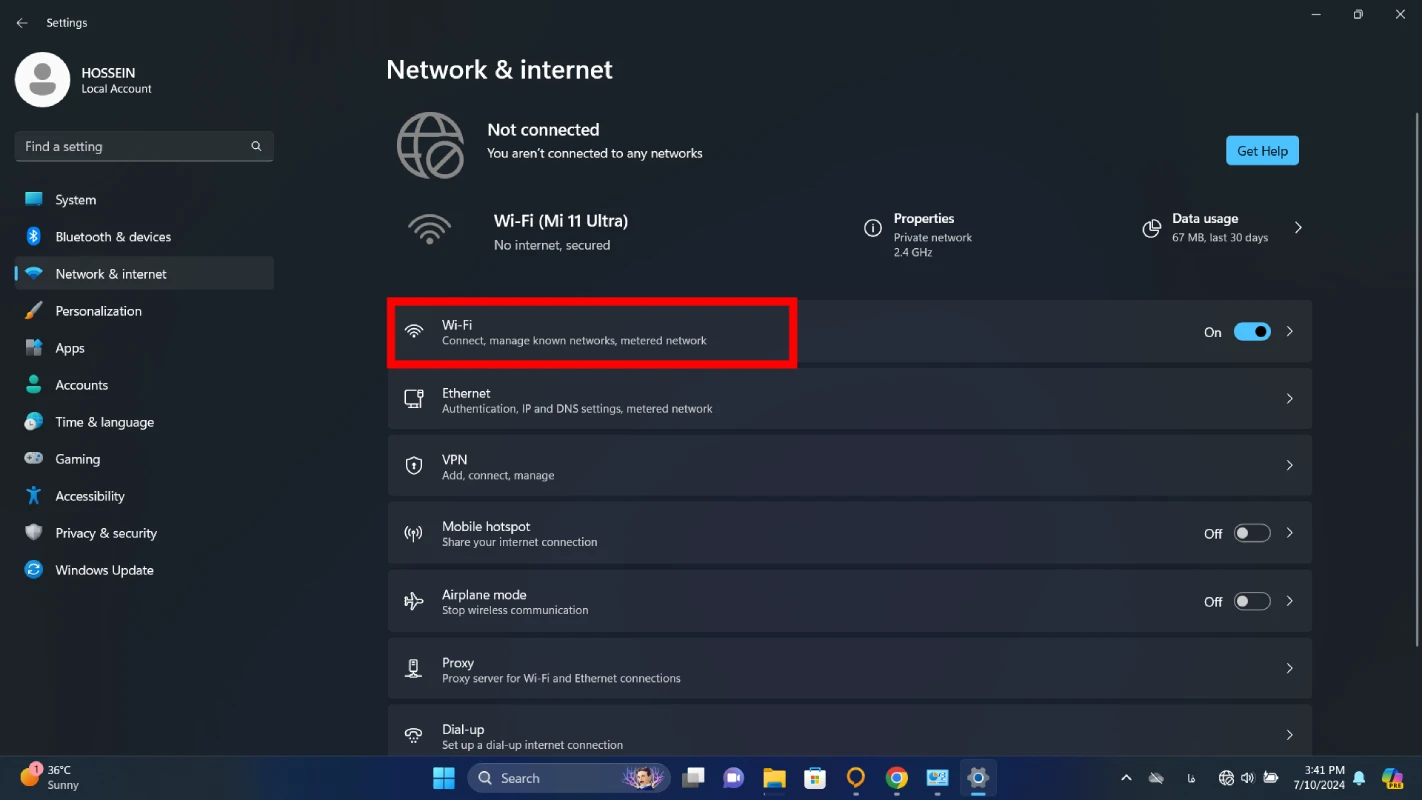This screenshot has width=1422, height=800.
Task: Click the Bluetooth & devices sidebar icon
Action: coord(33,236)
